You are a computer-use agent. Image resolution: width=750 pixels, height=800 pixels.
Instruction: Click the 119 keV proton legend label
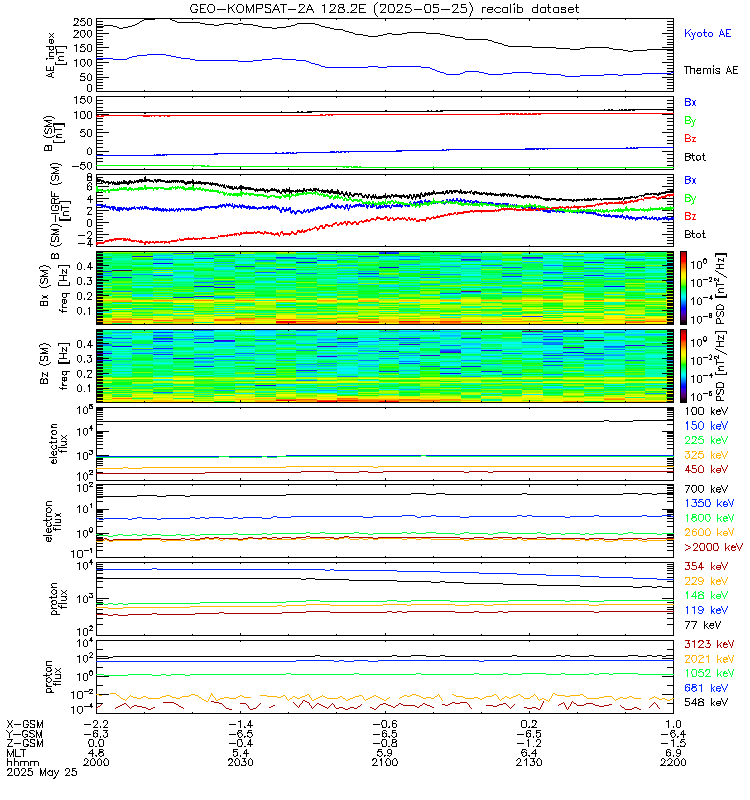click(706, 610)
